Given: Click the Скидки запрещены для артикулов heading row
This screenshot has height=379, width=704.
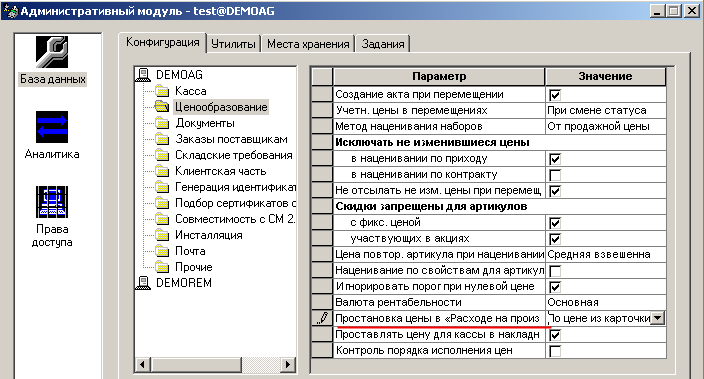Looking at the screenshot, I should tap(499, 207).
